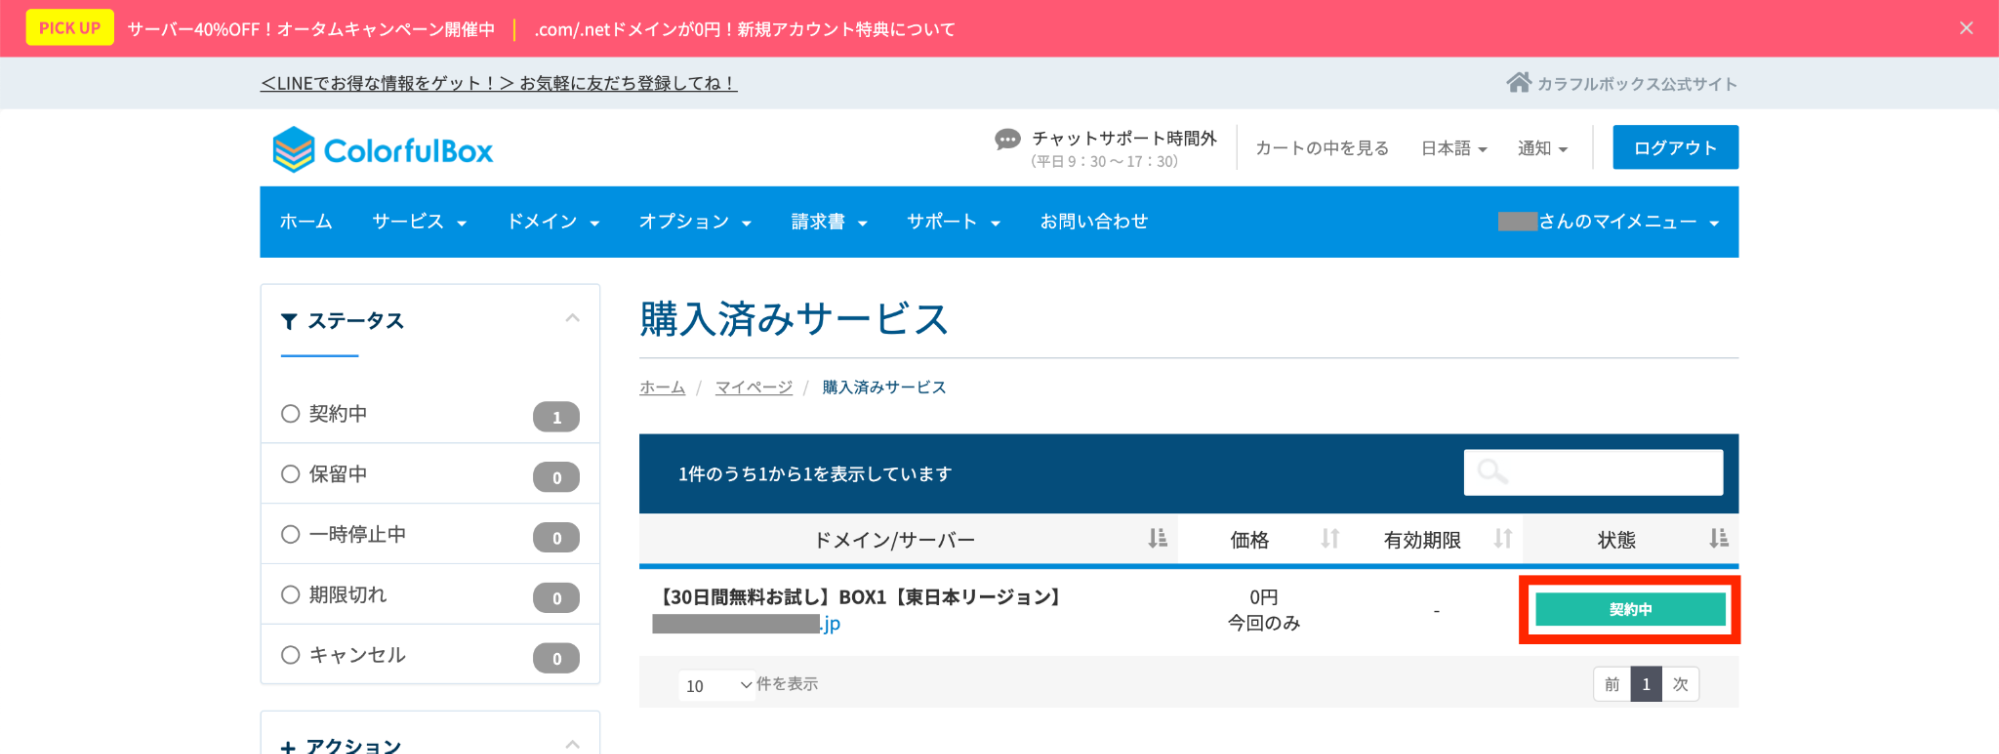This screenshot has width=1999, height=754.
Task: Open the サービス menu dropdown
Action: point(419,221)
